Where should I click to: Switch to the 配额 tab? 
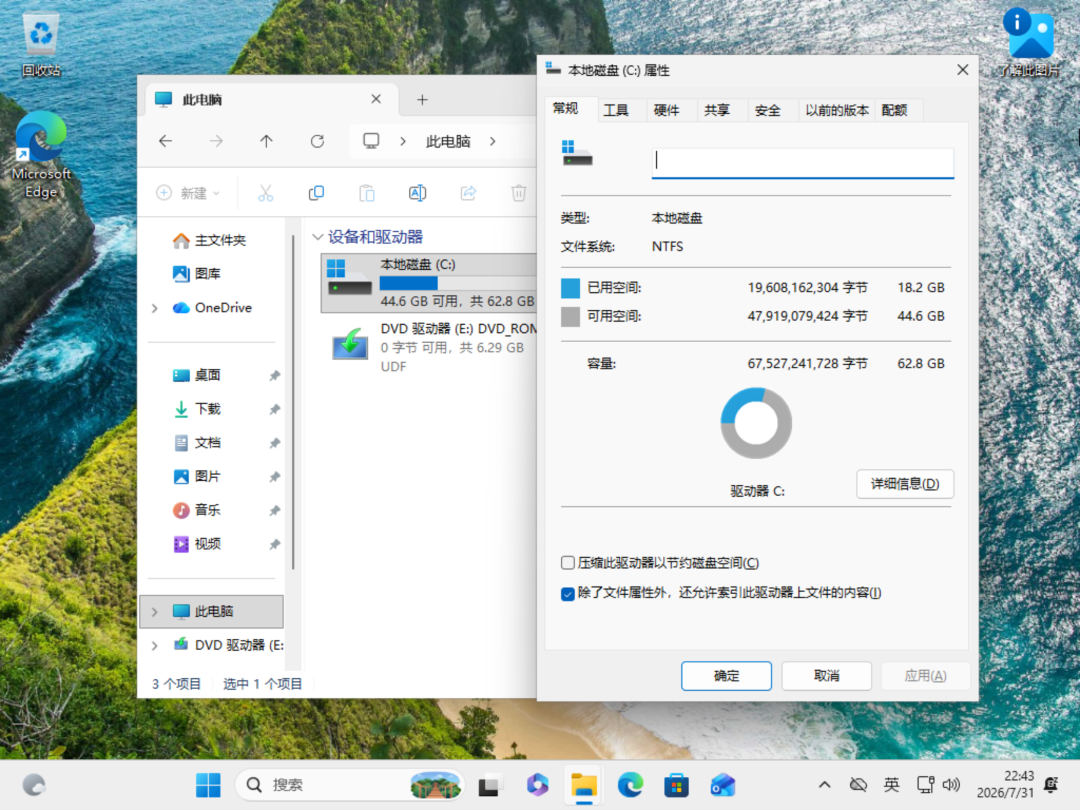[x=894, y=110]
